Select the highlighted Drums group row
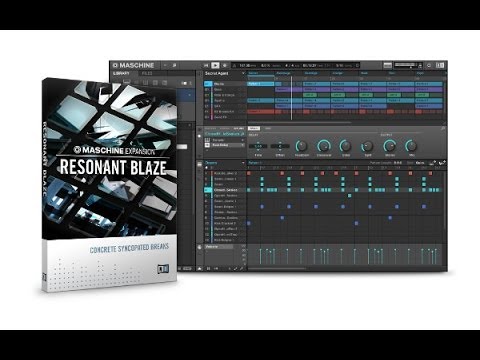Viewport: 480px width, 360px height. tap(225, 84)
